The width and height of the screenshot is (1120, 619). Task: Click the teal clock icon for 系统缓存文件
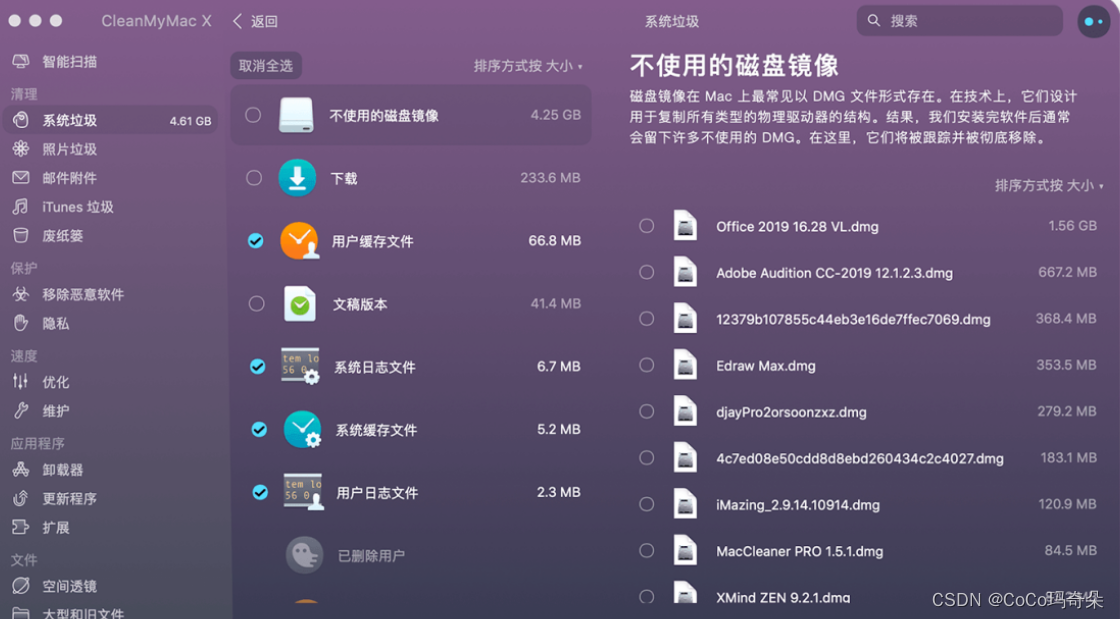[302, 429]
